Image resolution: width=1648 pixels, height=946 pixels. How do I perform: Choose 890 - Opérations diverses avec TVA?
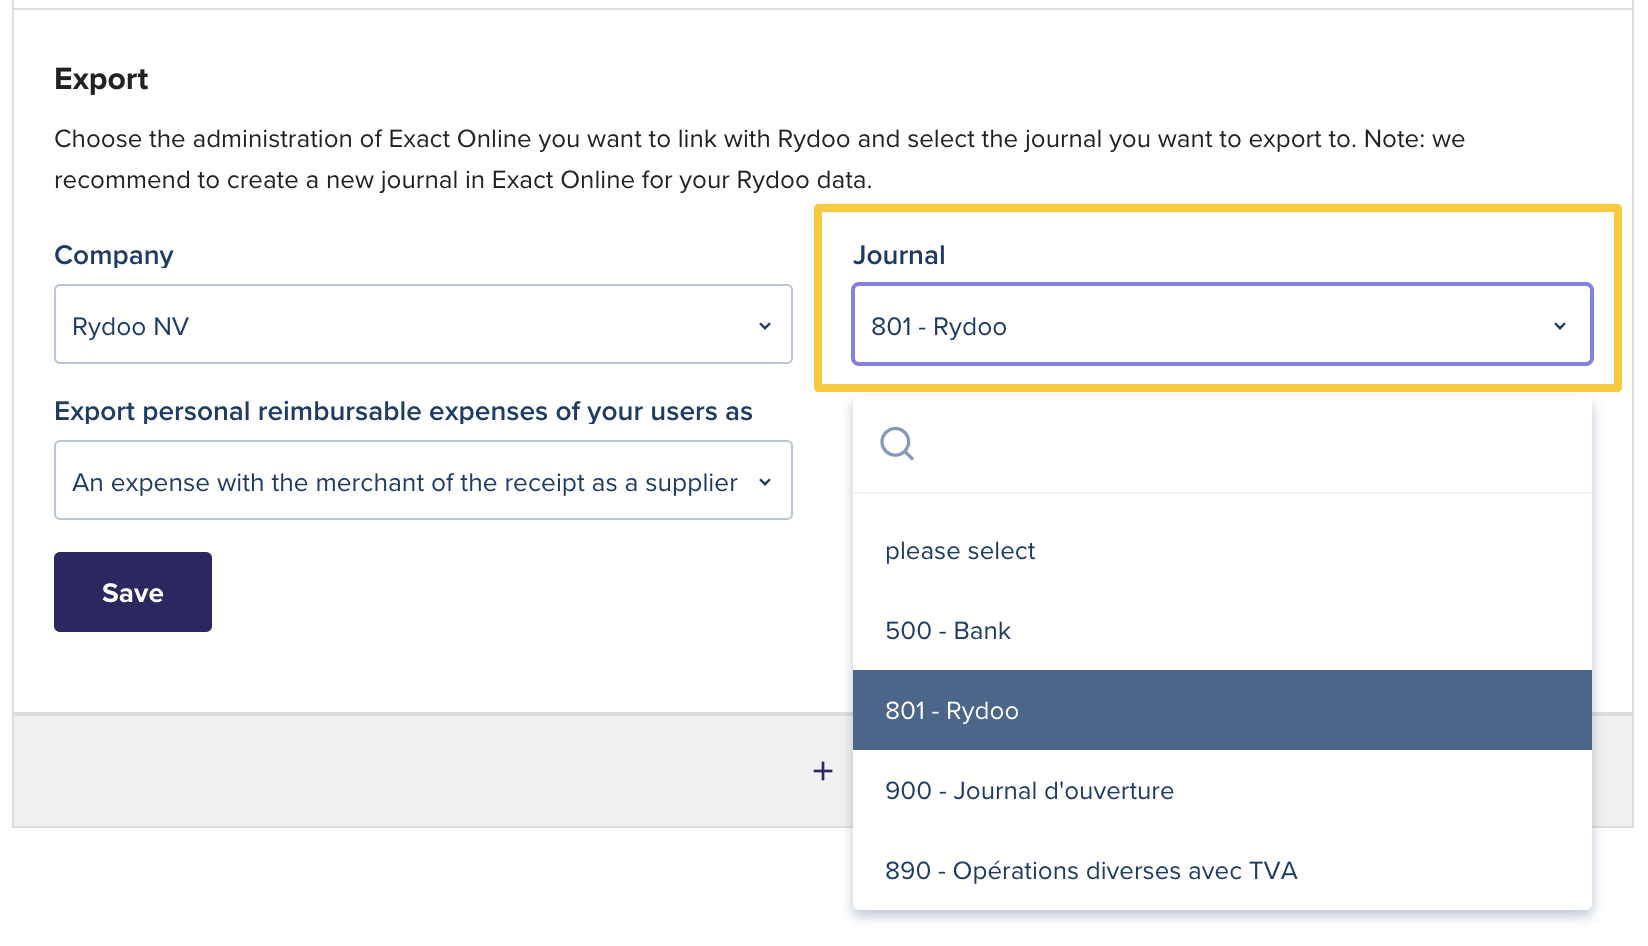(x=1091, y=871)
